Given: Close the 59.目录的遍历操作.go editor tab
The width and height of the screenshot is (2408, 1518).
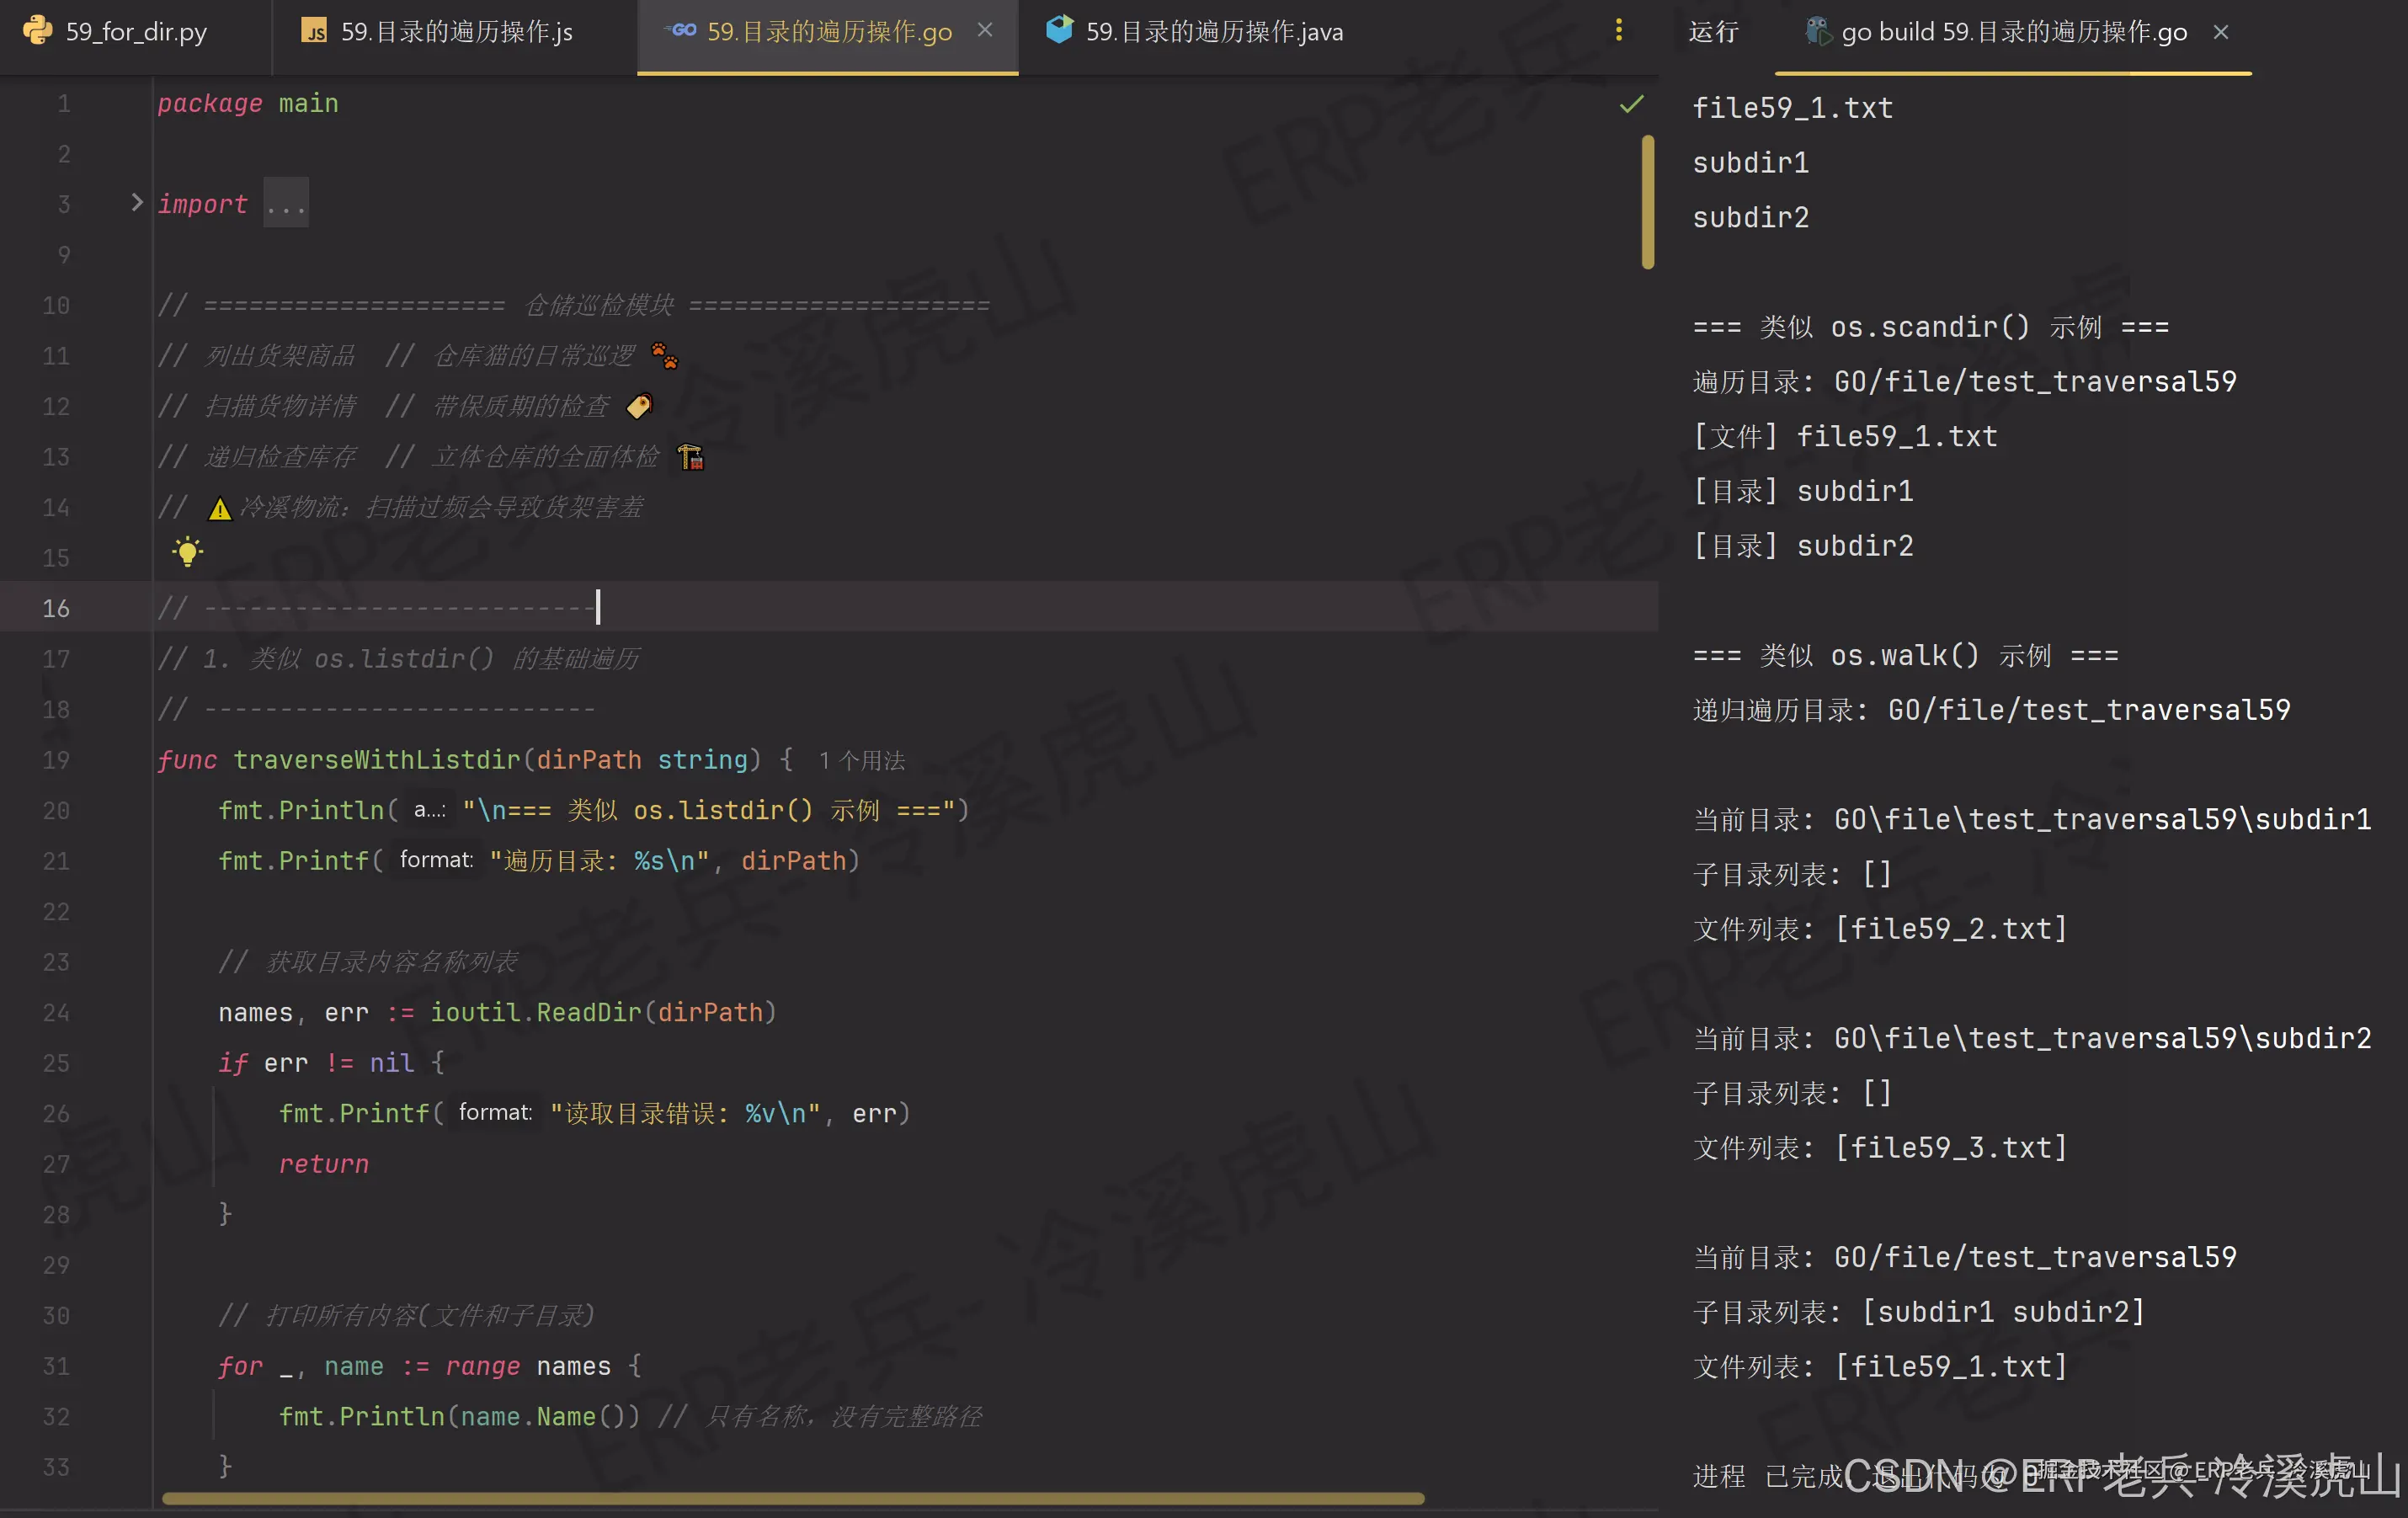Looking at the screenshot, I should click(x=985, y=31).
